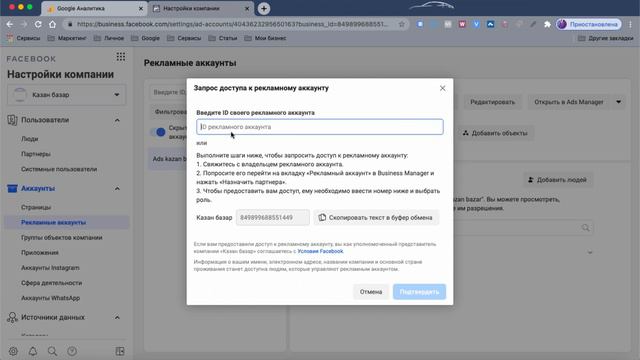Open Аккаунты Instagram in sidebar
The height and width of the screenshot is (360, 640).
[x=50, y=268]
